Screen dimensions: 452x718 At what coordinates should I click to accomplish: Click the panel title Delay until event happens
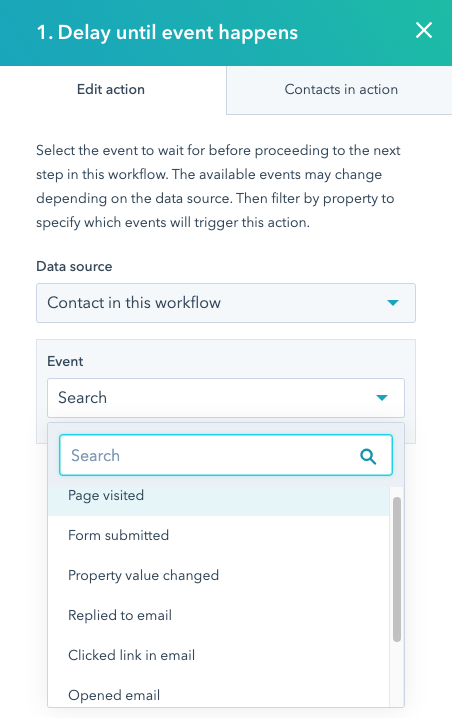167,33
